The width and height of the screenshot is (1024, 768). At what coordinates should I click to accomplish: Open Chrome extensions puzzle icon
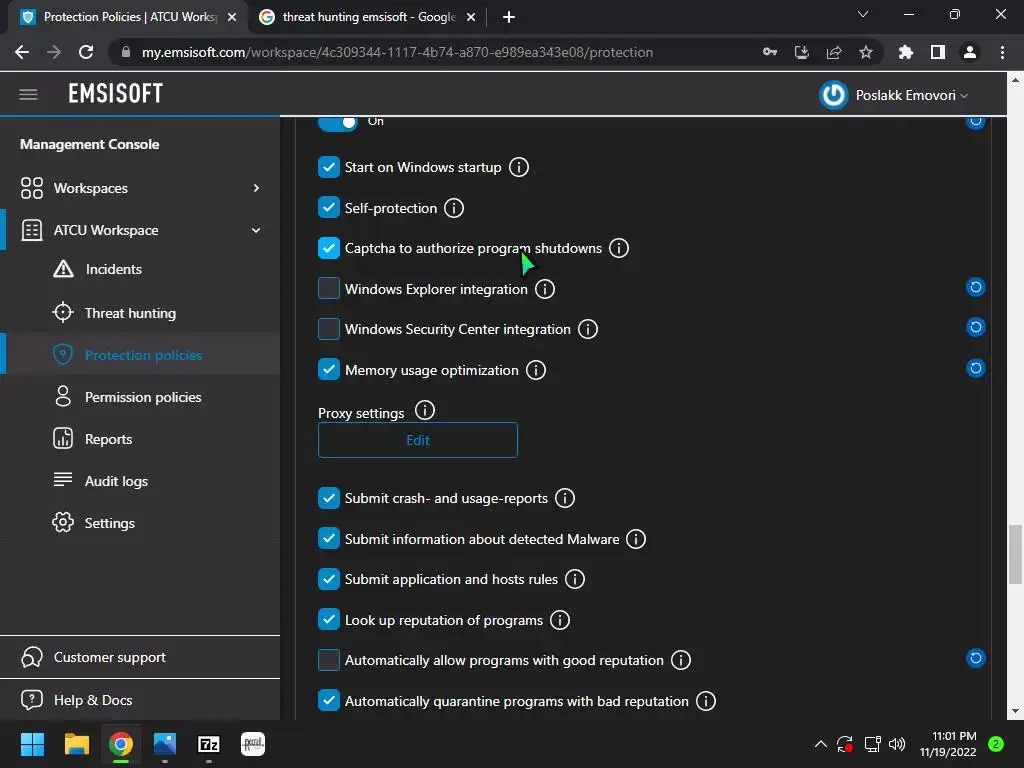[x=905, y=52]
